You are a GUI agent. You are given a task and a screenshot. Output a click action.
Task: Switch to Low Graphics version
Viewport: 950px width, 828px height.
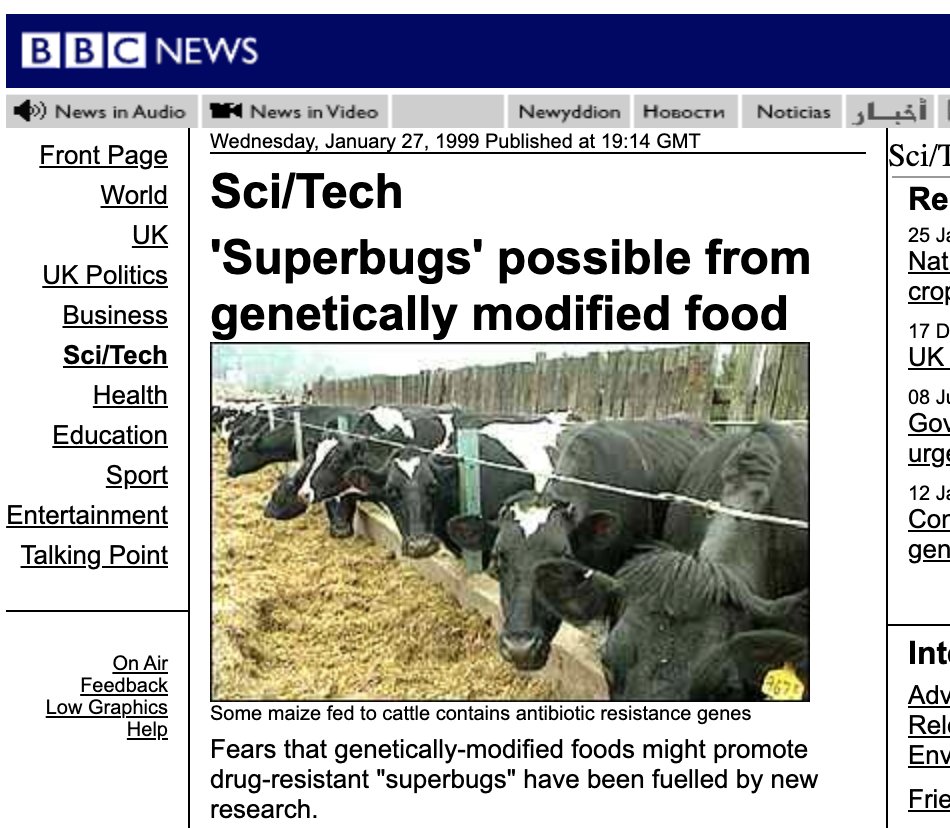[107, 707]
